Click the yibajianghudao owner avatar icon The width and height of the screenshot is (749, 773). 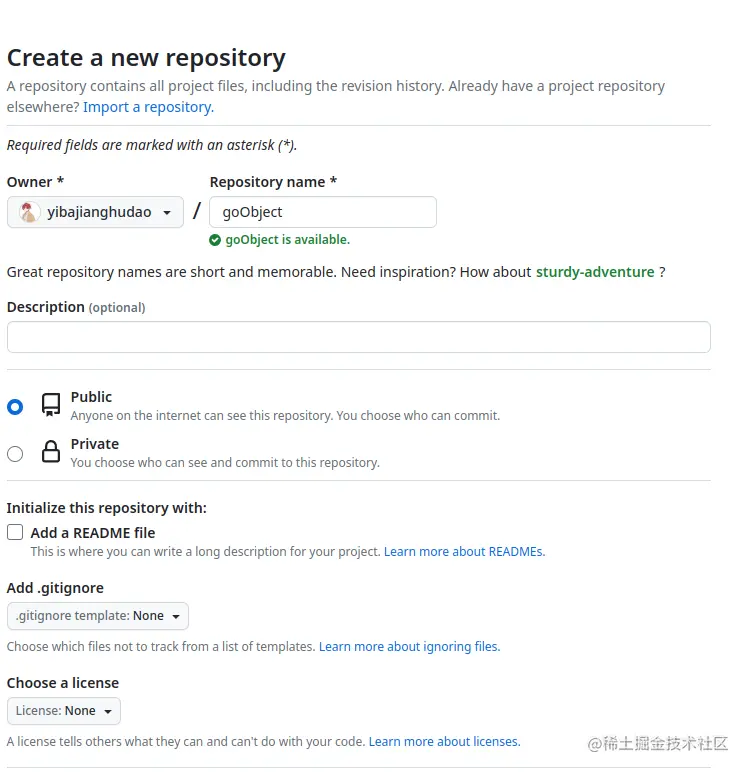29,212
